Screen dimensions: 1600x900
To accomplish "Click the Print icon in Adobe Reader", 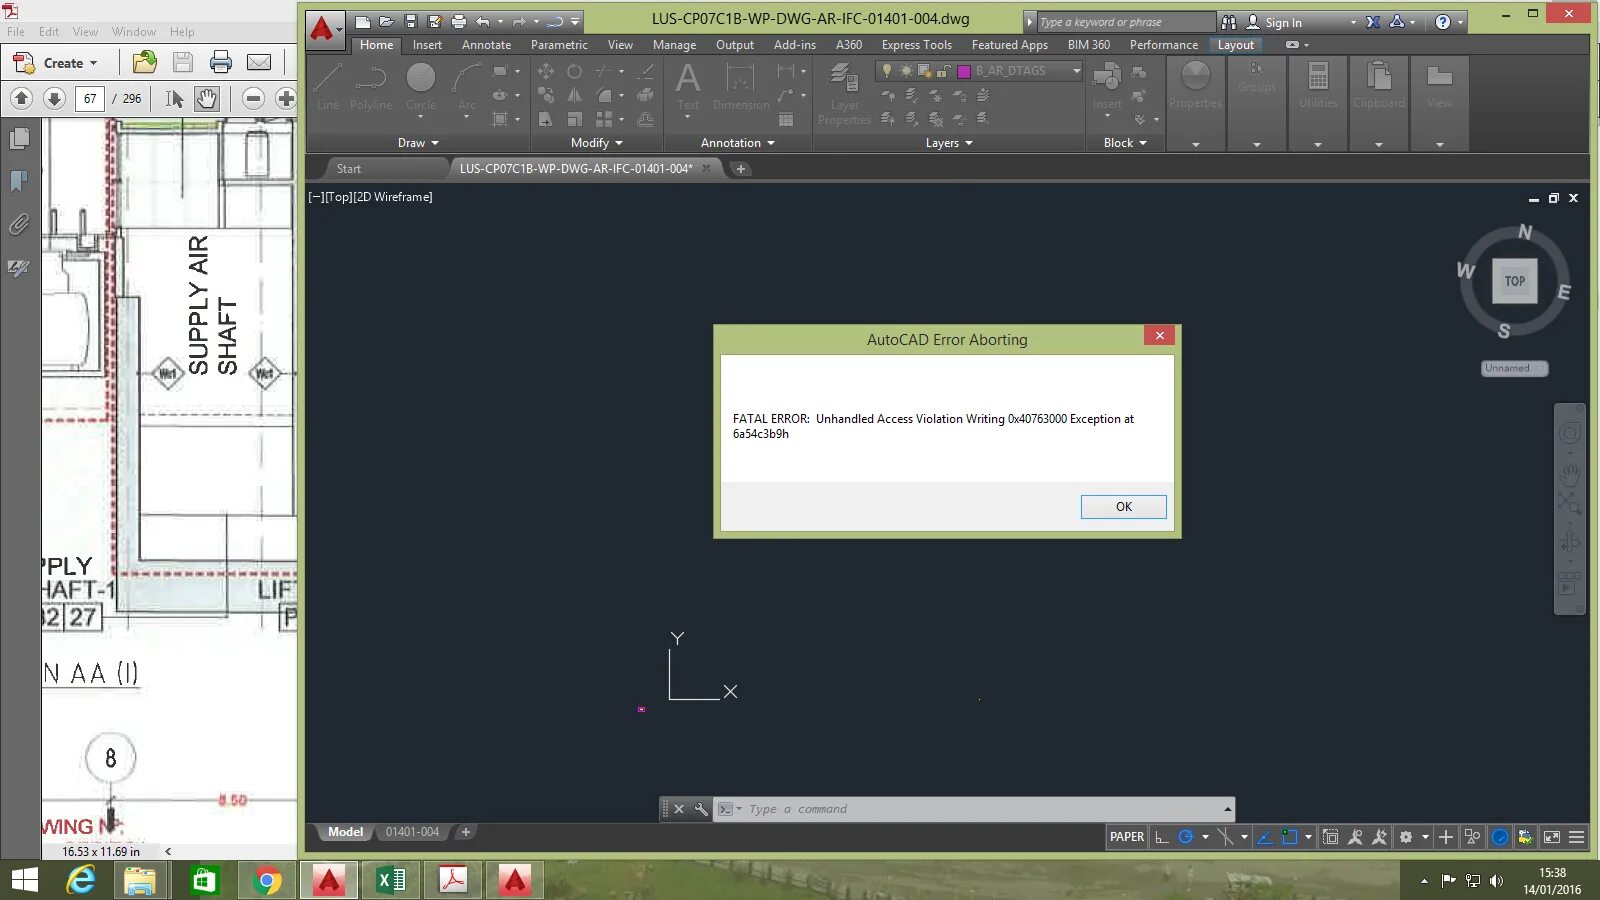I will 221,62.
